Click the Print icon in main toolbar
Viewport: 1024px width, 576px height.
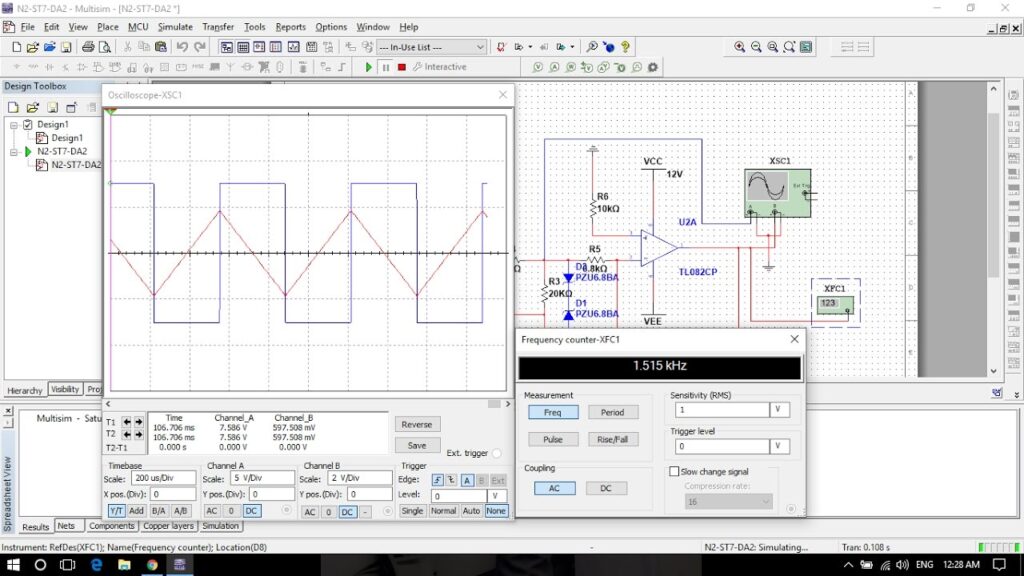88,47
